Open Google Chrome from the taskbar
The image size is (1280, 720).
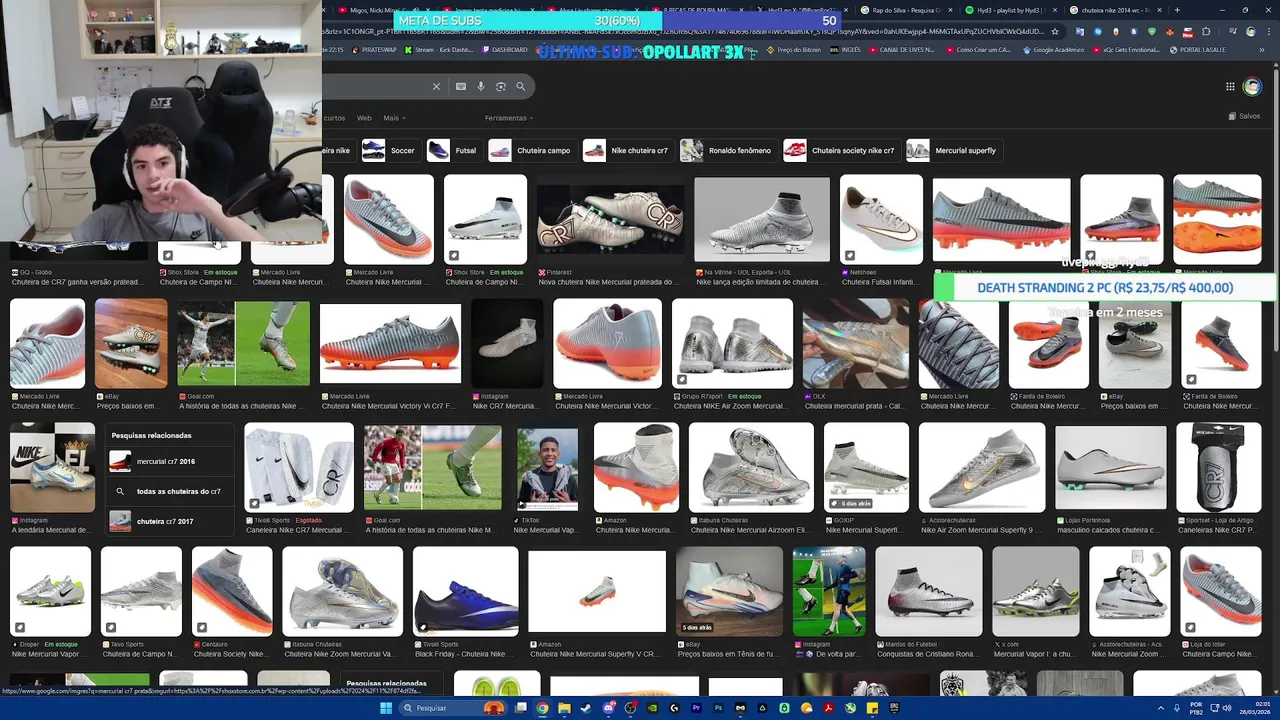[542, 708]
